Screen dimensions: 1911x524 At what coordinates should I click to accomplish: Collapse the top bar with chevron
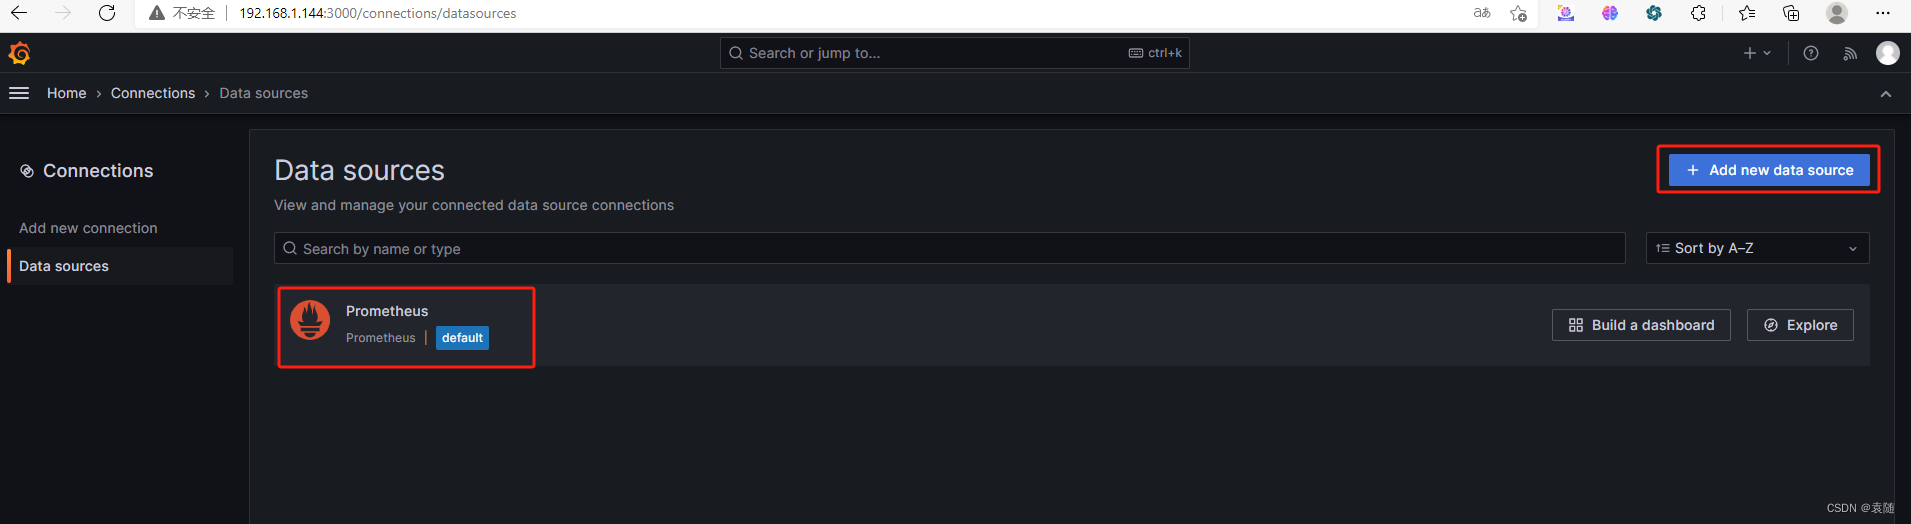1886,93
